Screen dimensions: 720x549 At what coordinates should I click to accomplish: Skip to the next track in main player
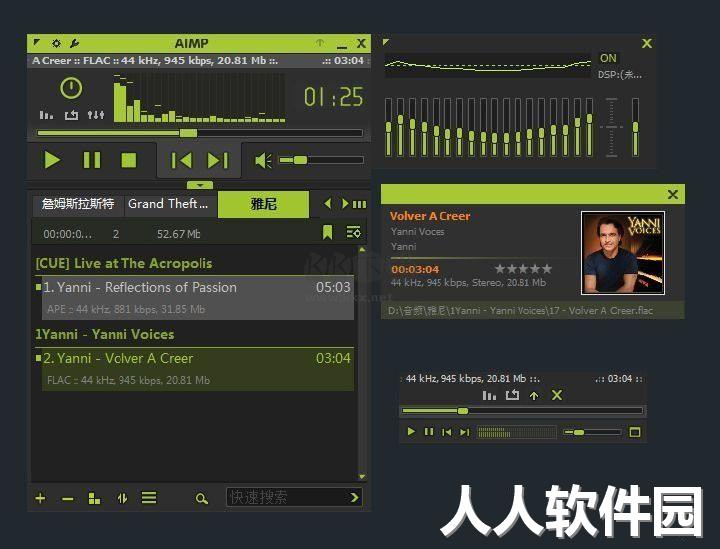pos(218,161)
